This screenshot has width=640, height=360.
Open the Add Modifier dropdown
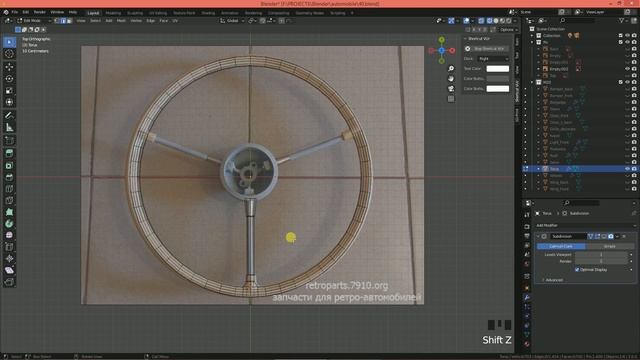pyautogui.click(x=586, y=225)
